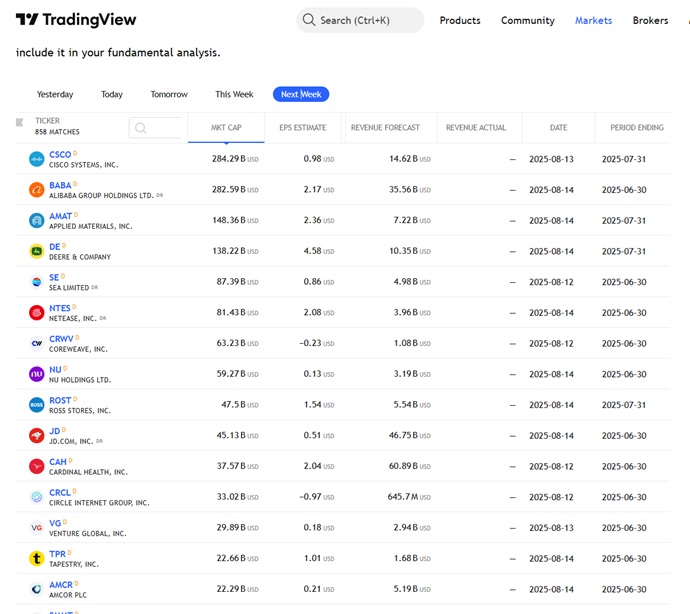This screenshot has height=614, width=690.
Task: Open the JD ticker link
Action: [55, 431]
